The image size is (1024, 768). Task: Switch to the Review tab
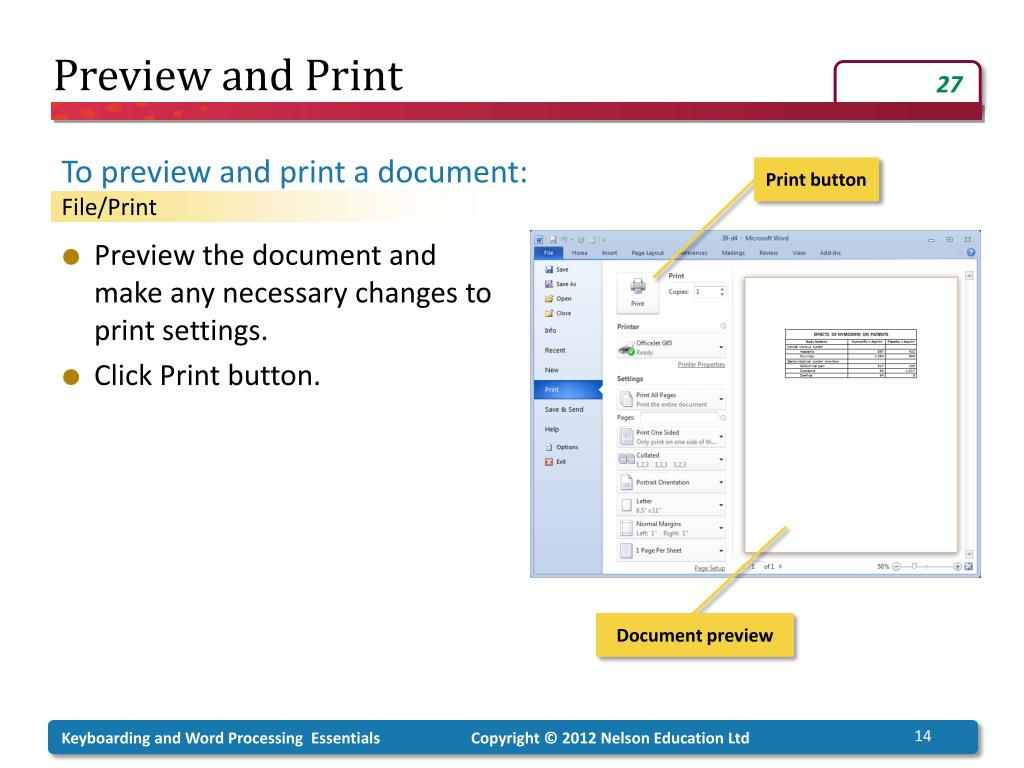click(x=768, y=253)
